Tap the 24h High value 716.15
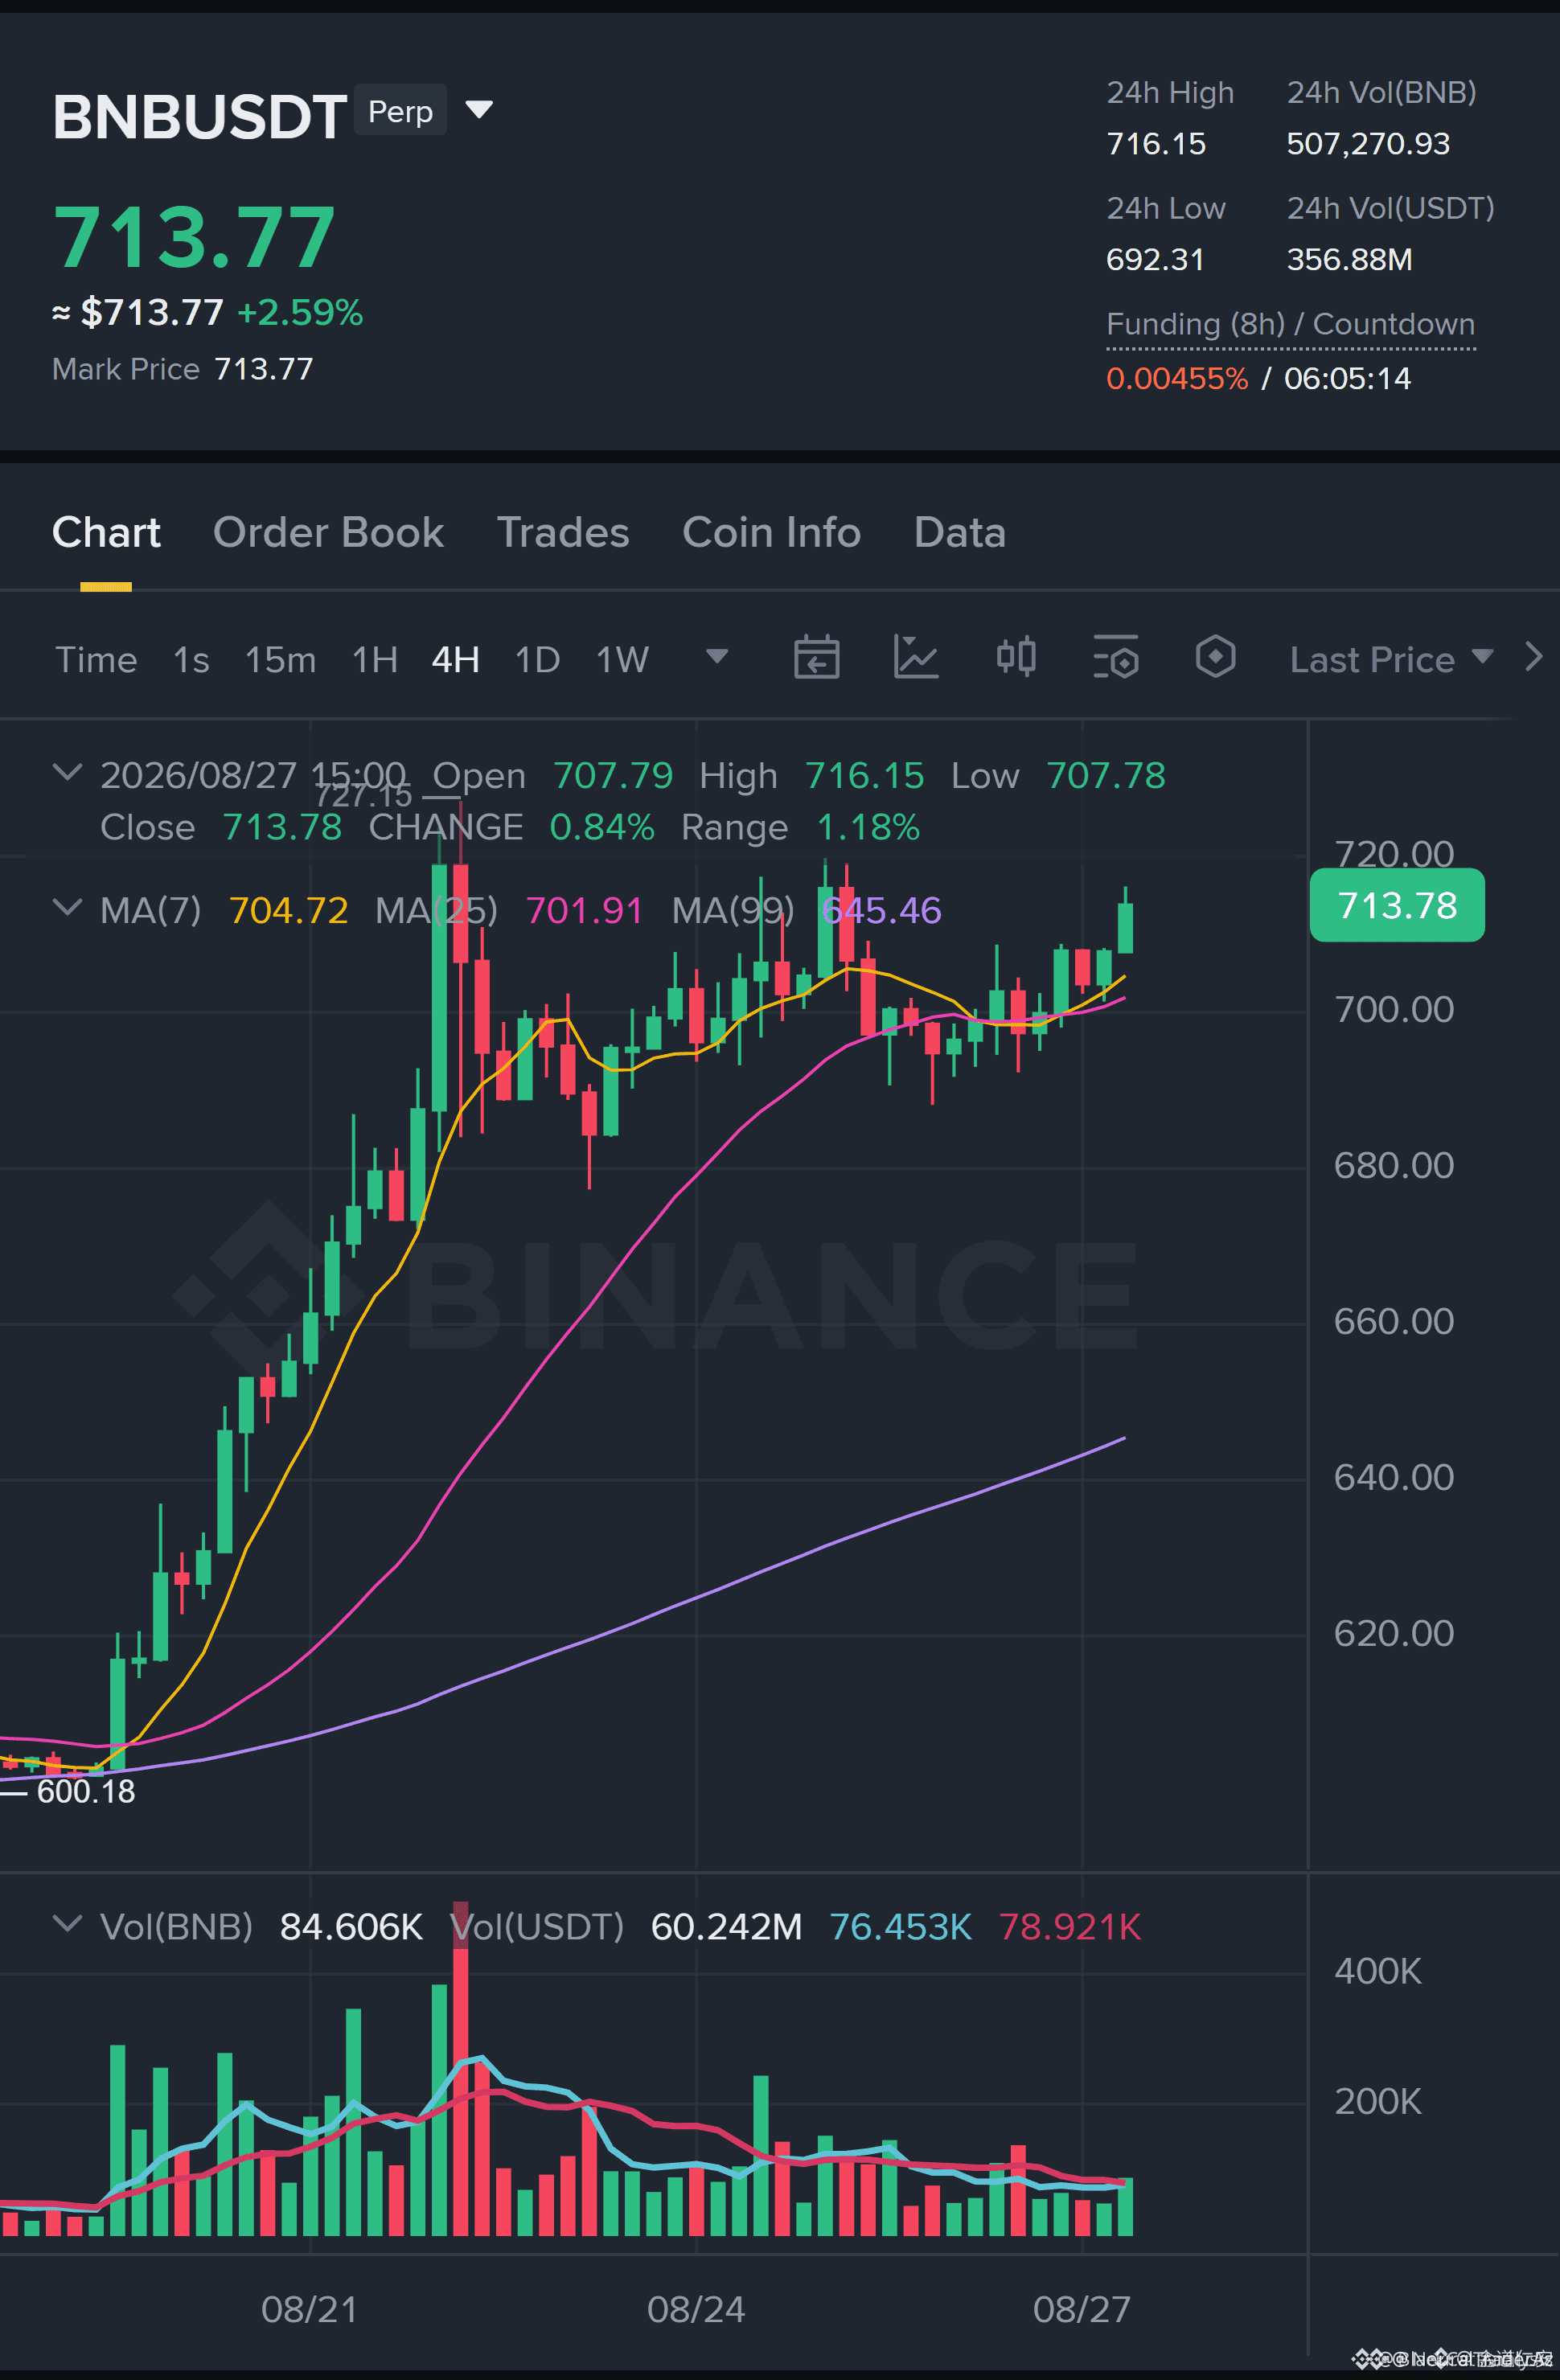The width and height of the screenshot is (1560, 2380). (1156, 144)
